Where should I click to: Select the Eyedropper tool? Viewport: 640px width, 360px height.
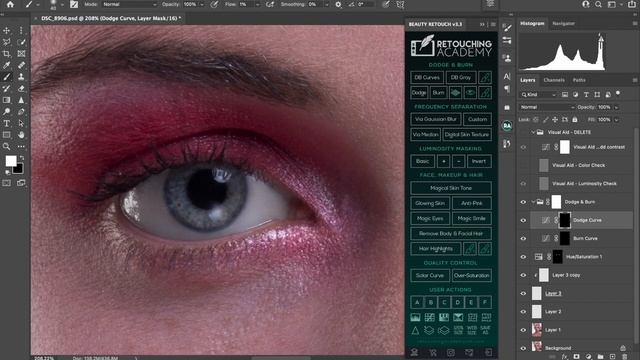pyautogui.click(x=7, y=65)
